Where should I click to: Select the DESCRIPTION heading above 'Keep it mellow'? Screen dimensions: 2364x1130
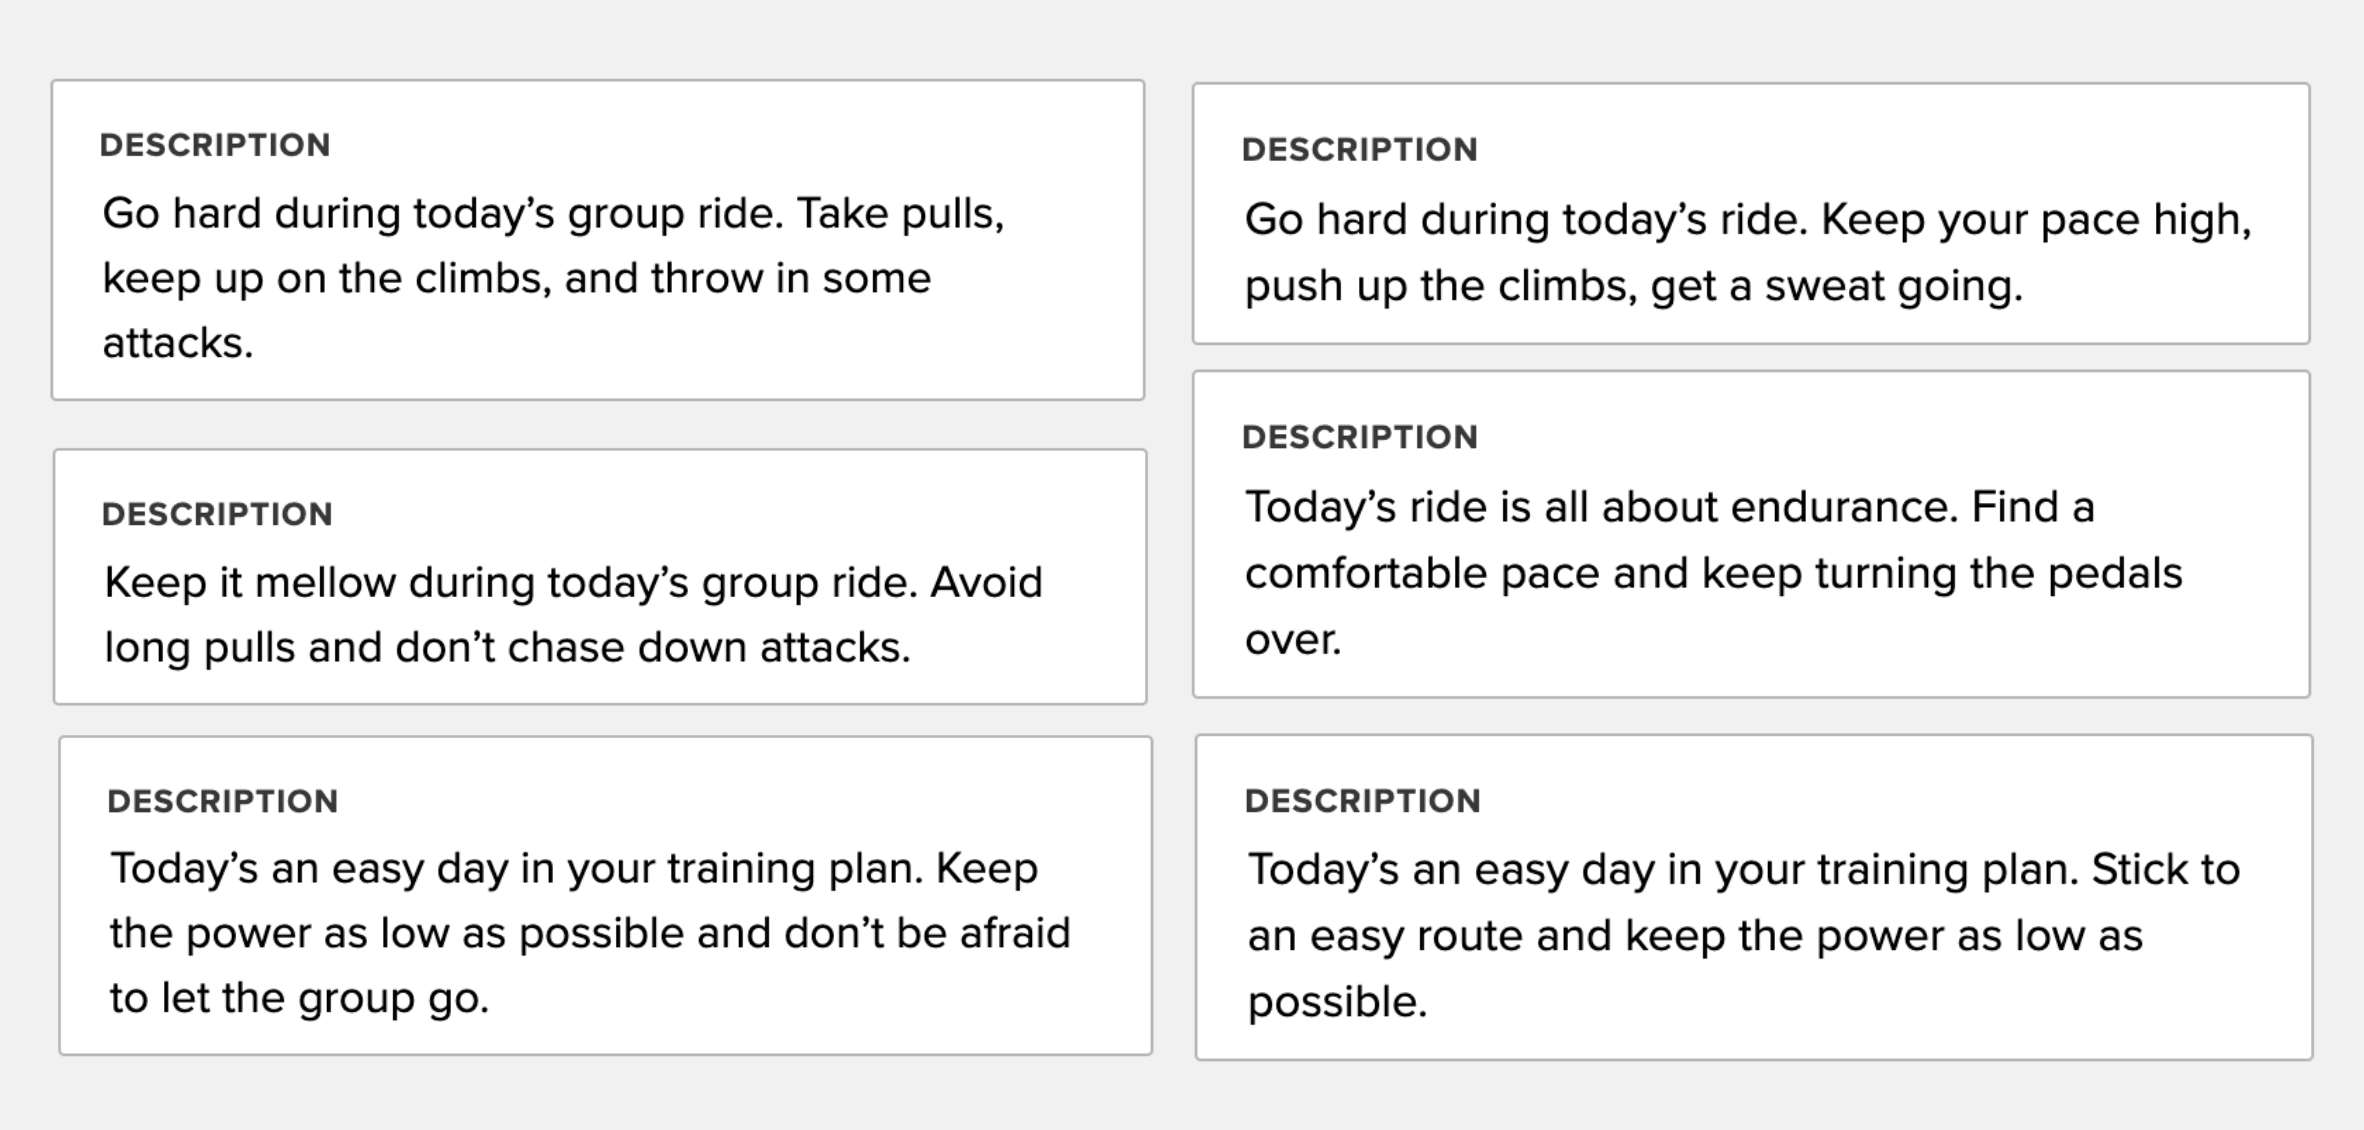pos(217,514)
